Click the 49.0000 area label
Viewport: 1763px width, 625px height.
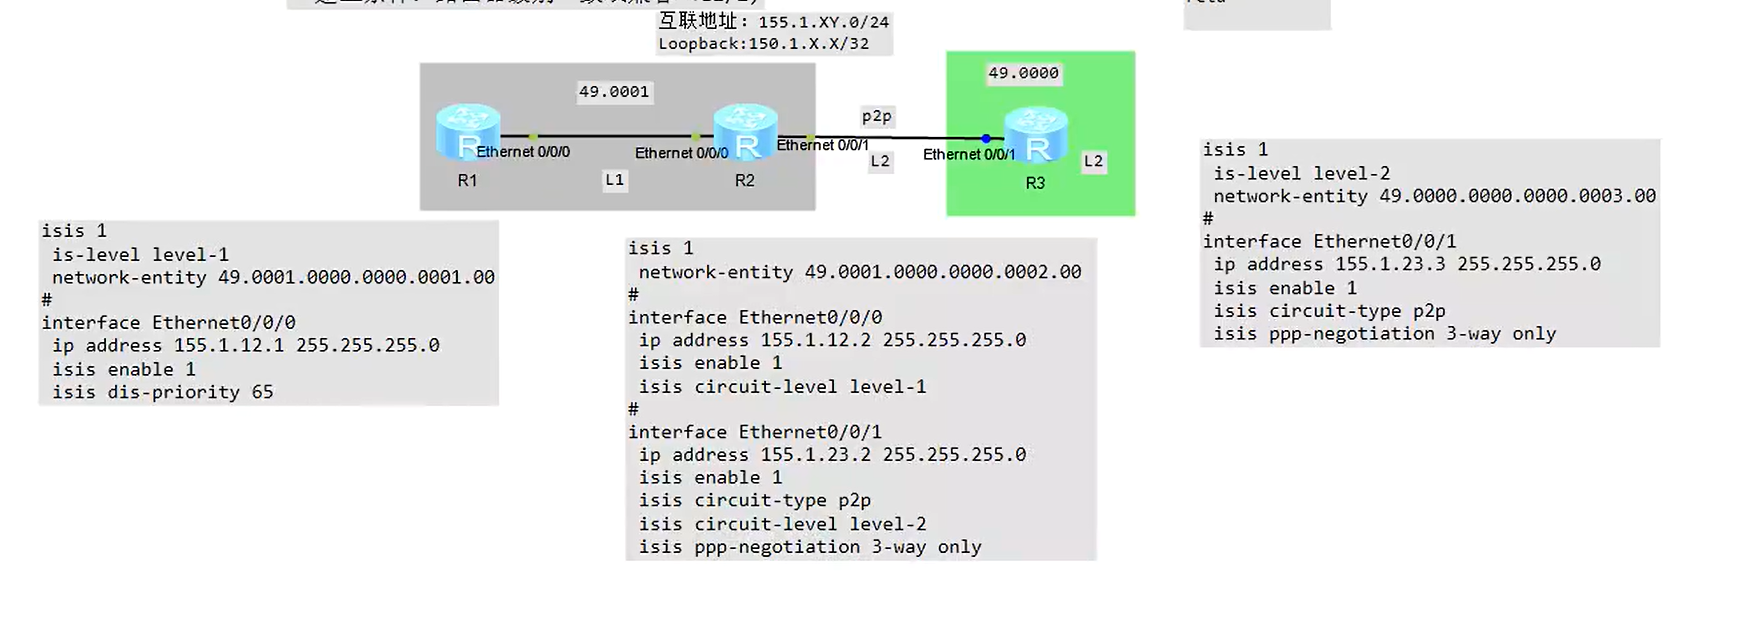(x=1023, y=73)
